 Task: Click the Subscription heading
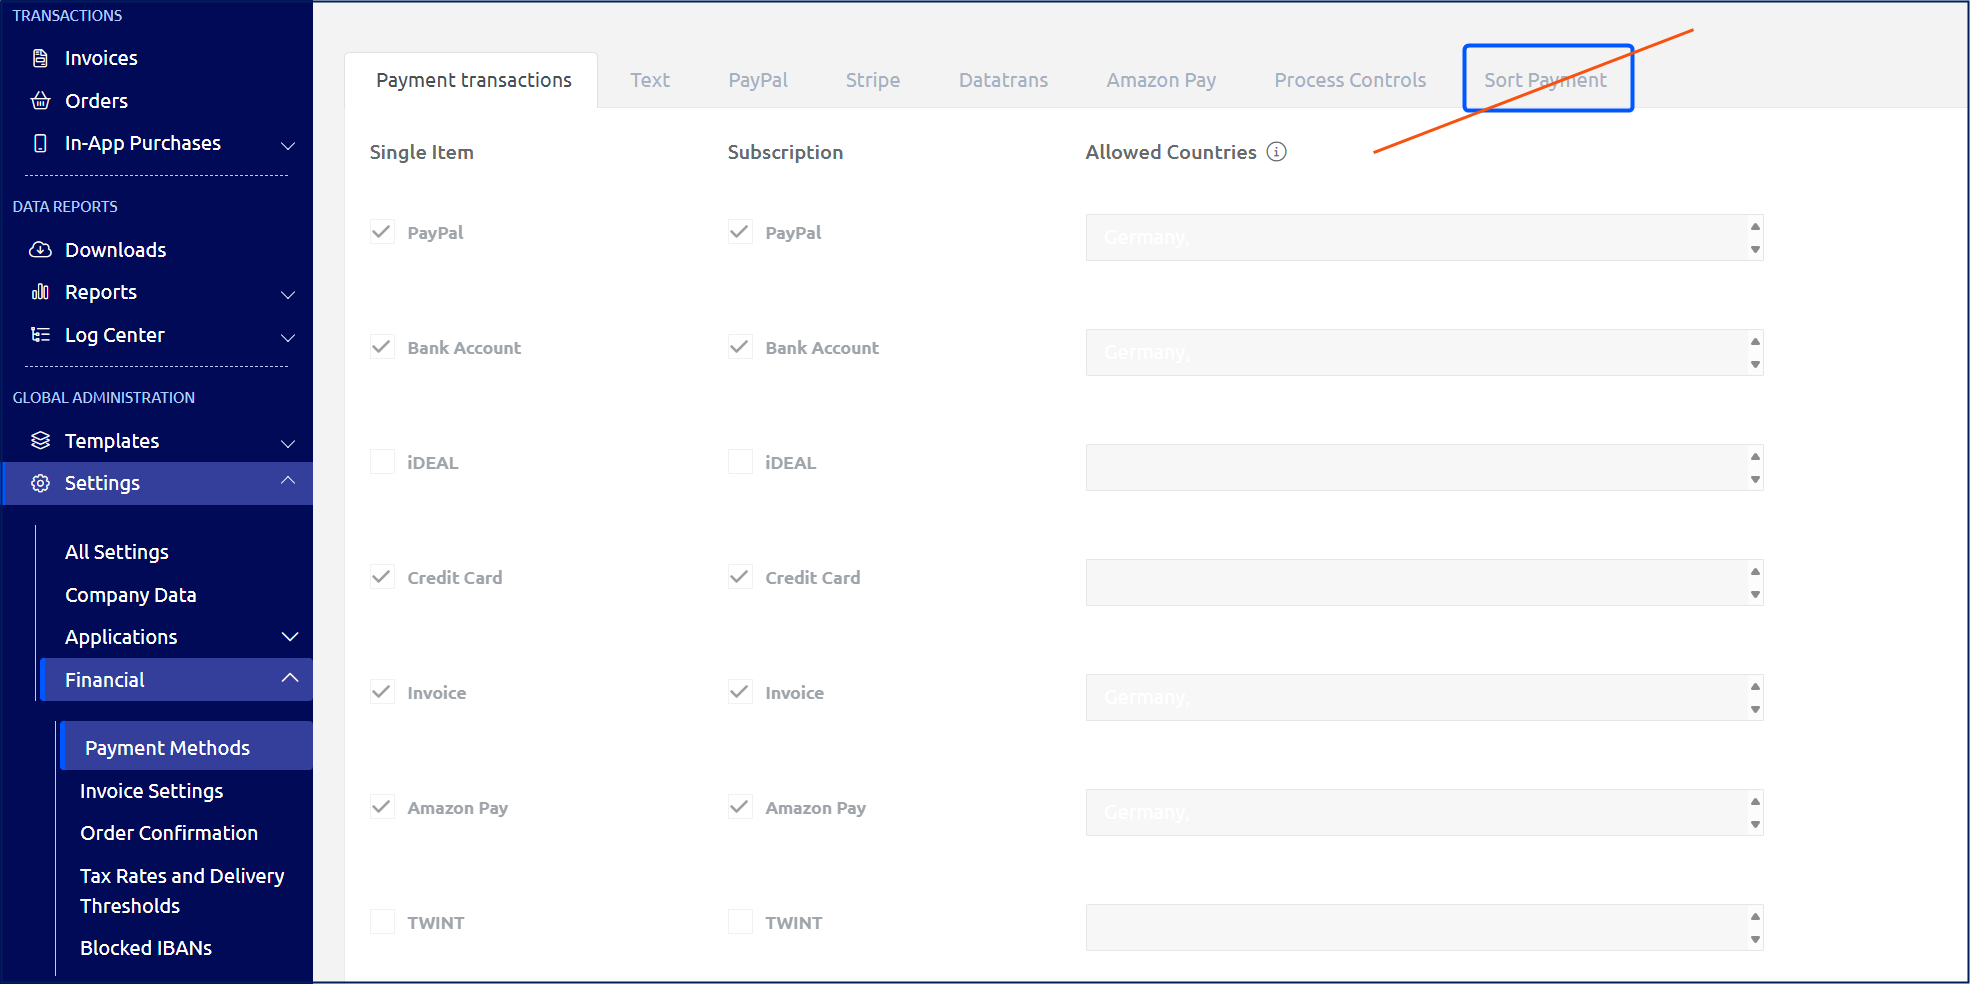pos(785,152)
